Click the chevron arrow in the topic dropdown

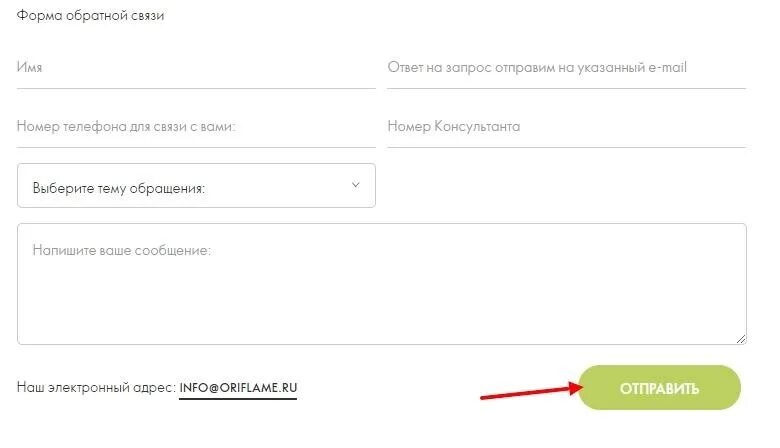355,185
